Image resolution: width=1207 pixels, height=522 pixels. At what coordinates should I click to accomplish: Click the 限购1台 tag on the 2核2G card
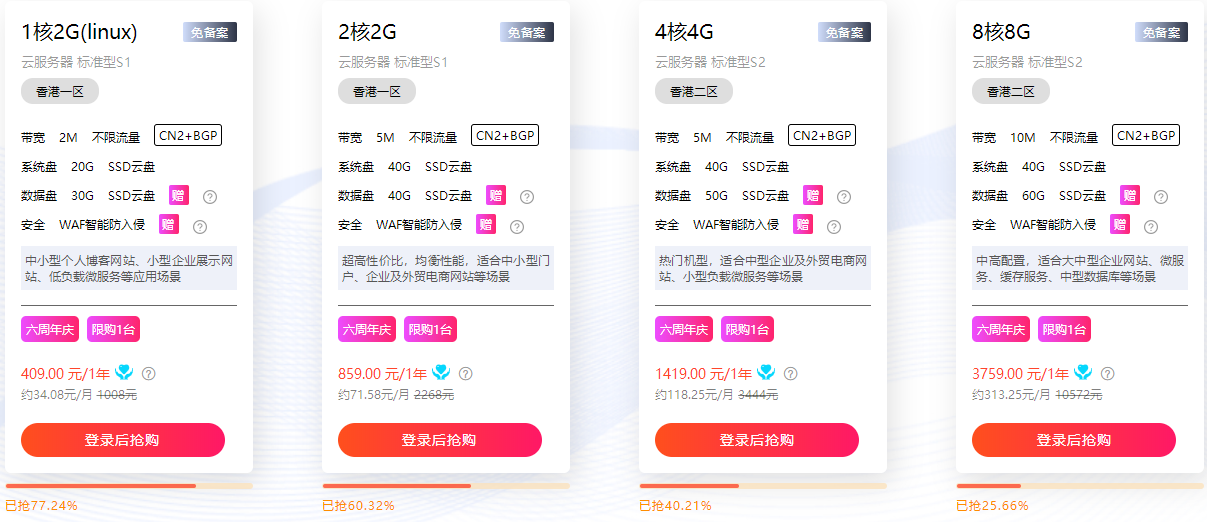tap(429, 329)
